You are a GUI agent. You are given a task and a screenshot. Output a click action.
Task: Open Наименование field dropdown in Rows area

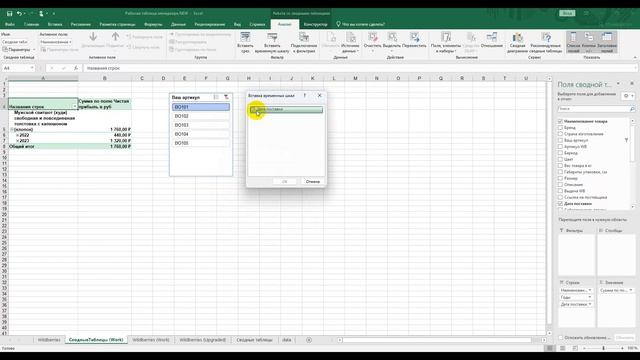pos(590,290)
